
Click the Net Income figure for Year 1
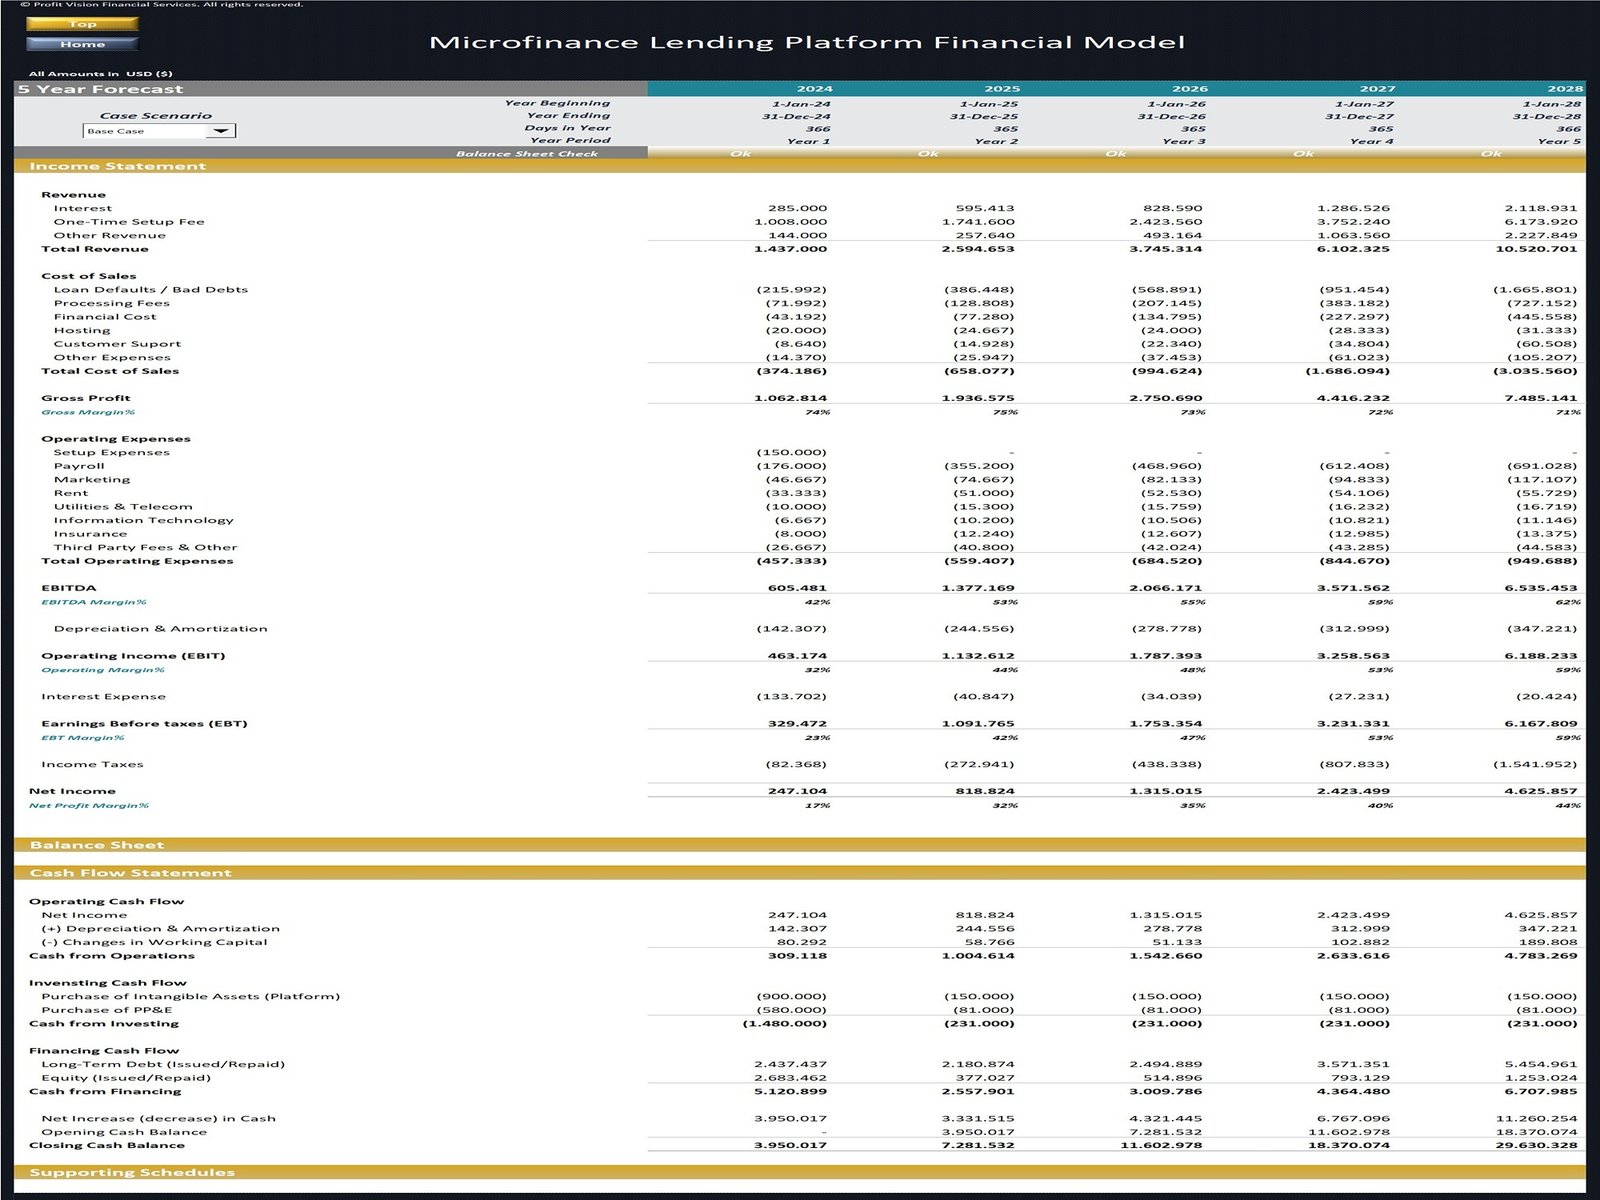coord(800,790)
